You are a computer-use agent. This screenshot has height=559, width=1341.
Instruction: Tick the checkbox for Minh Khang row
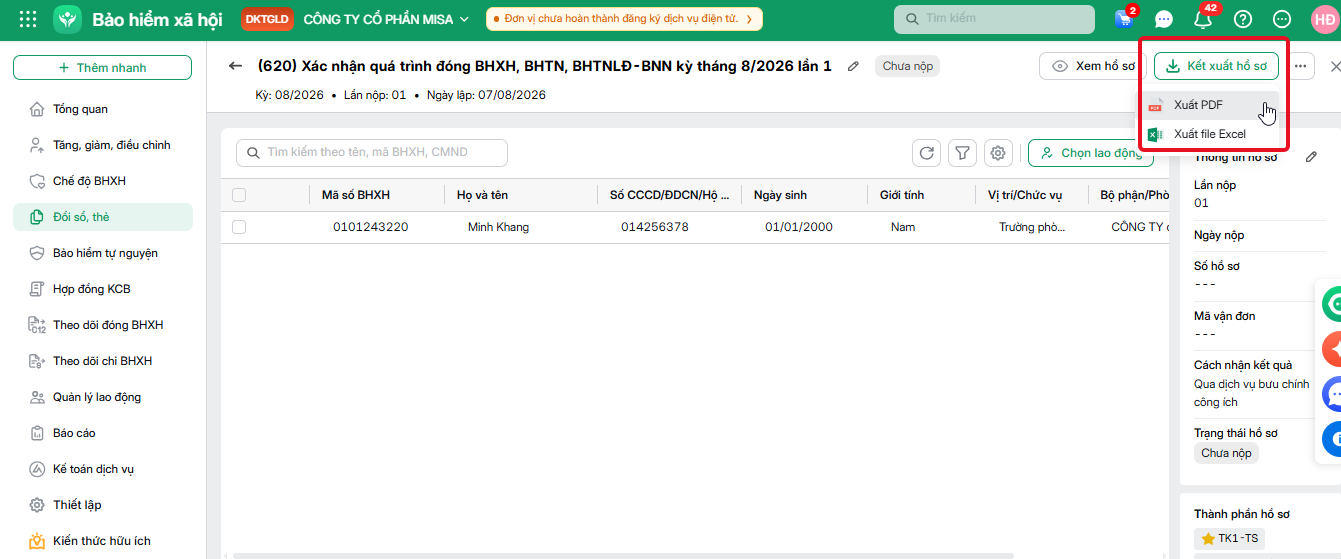(x=239, y=227)
